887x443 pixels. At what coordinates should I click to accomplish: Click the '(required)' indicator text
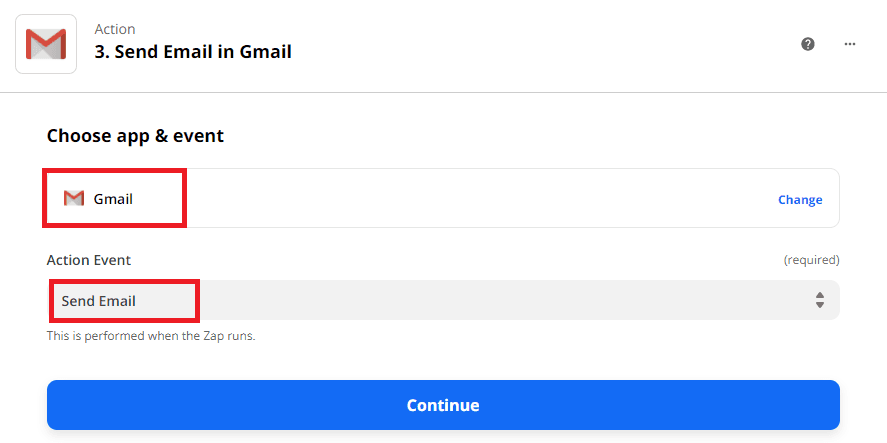(811, 260)
